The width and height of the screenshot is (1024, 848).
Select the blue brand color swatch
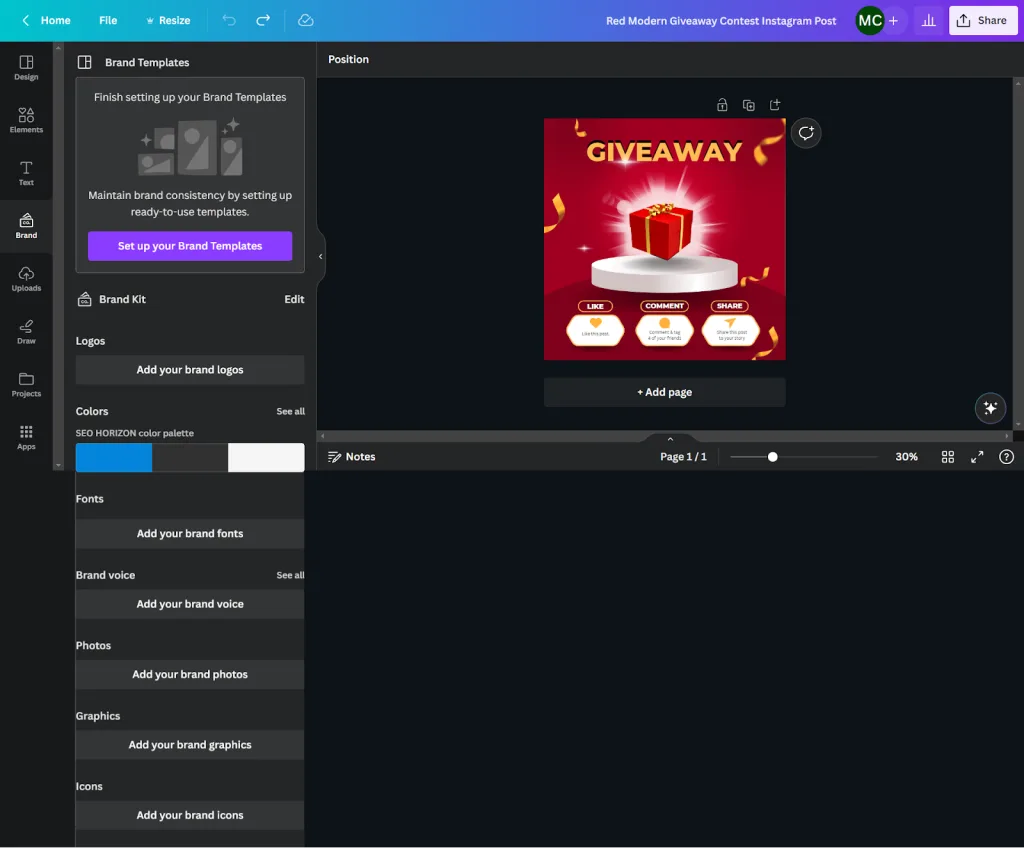[114, 458]
